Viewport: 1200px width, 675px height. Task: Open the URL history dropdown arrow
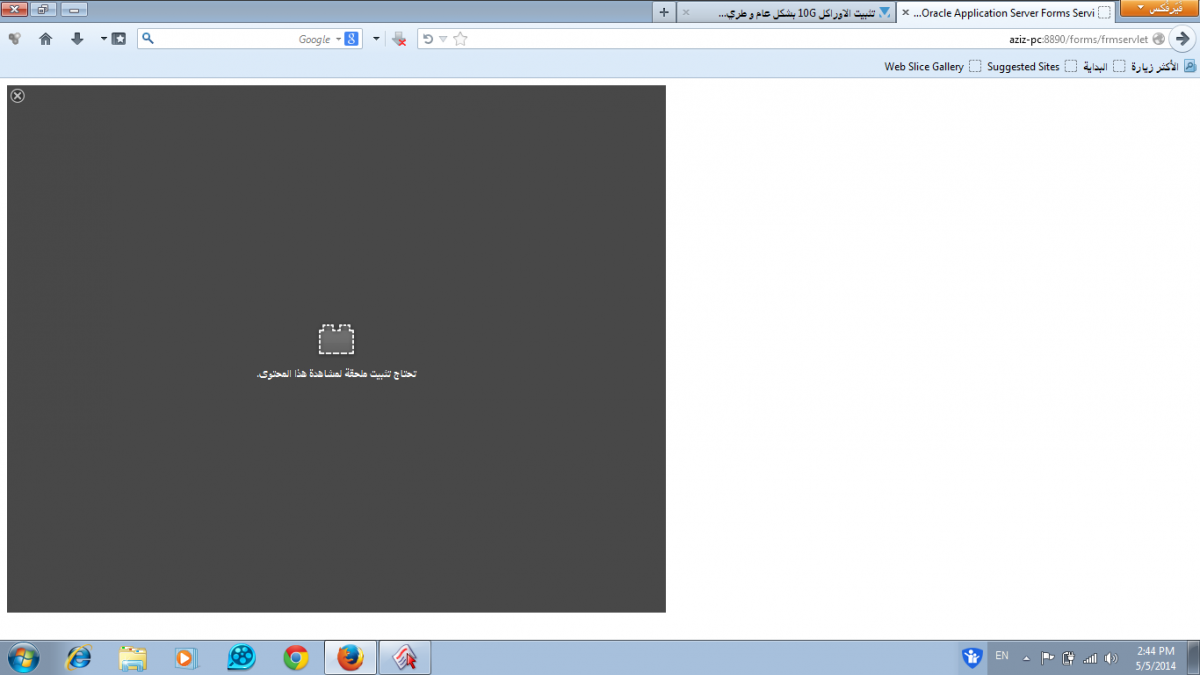point(443,39)
